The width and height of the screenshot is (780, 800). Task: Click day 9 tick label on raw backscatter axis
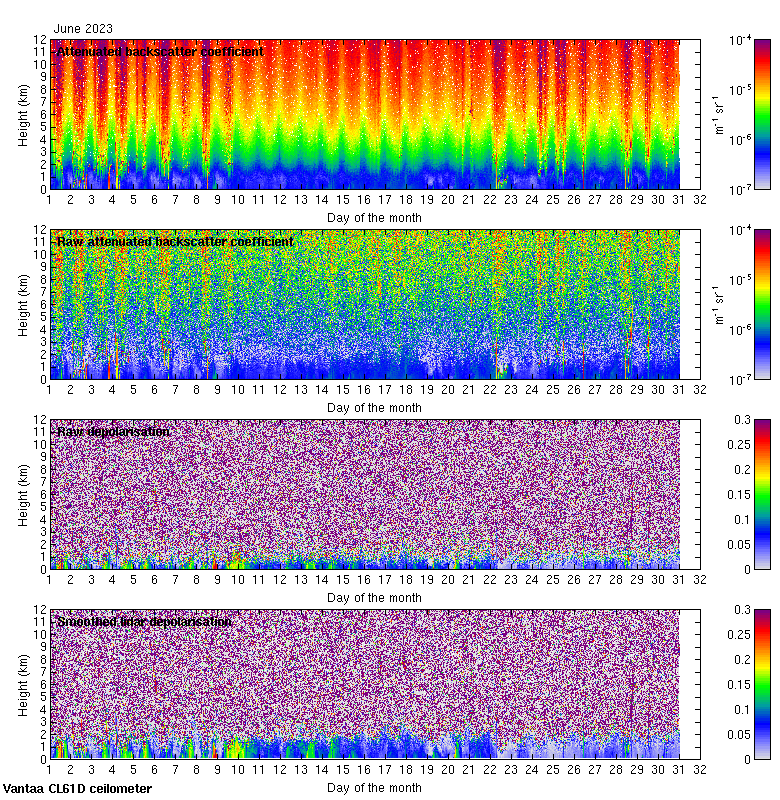pyautogui.click(x=217, y=390)
